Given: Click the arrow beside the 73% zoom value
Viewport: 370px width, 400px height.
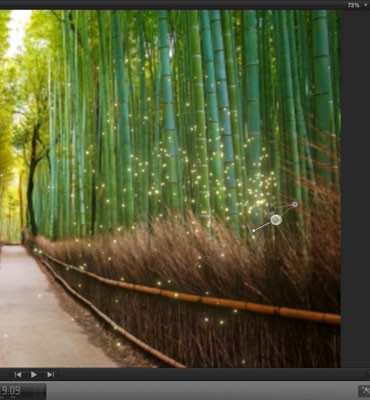Looking at the screenshot, I should coord(366,5).
